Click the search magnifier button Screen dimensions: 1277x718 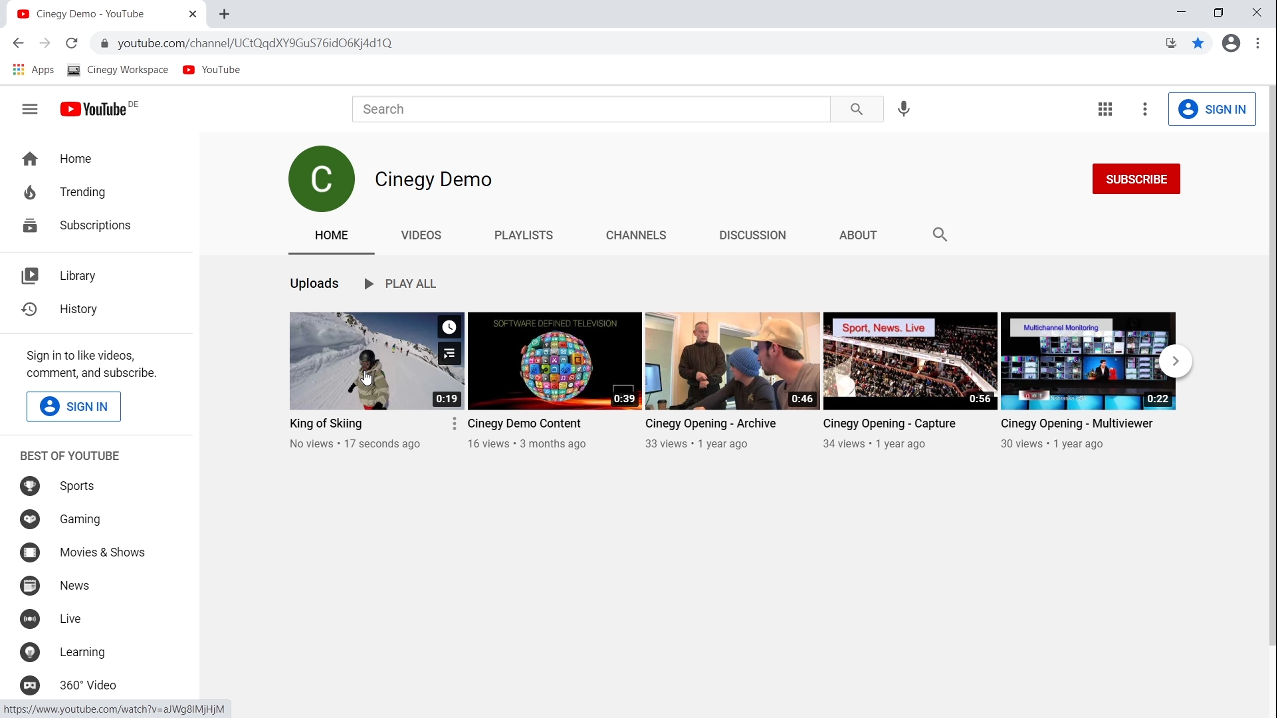856,109
